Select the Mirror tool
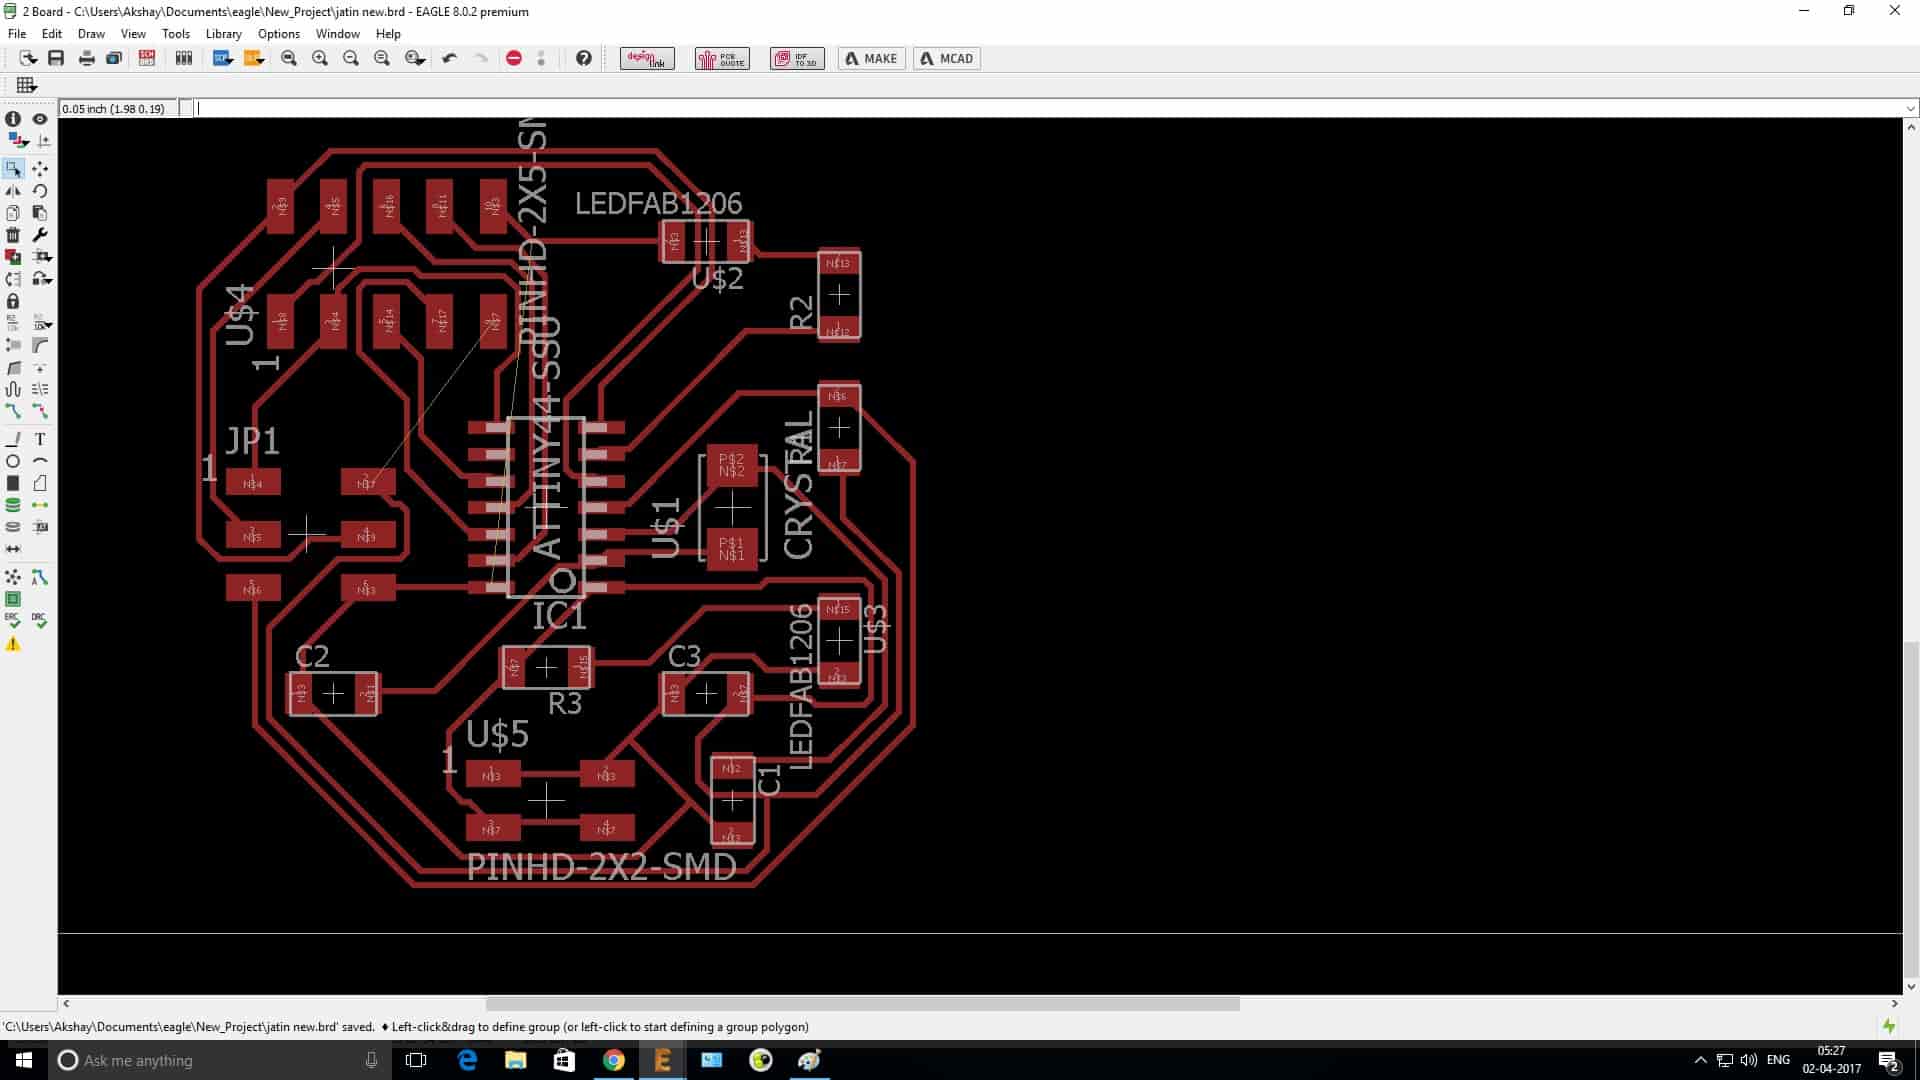This screenshot has width=1920, height=1080. 13,191
